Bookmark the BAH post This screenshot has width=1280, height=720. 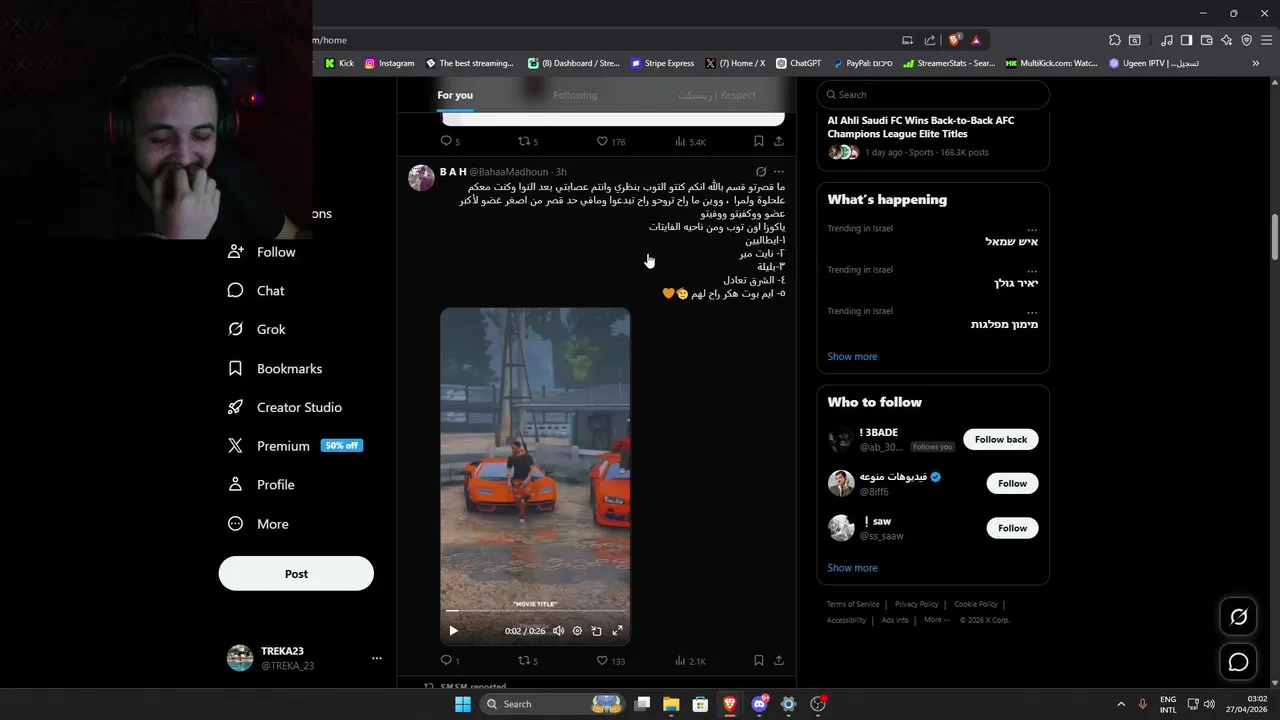(758, 660)
